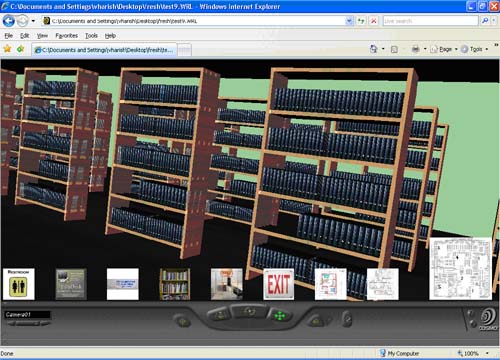Viewport: 500px width, 360px height.
Task: Click the Stop loading X icon
Action: pyautogui.click(x=374, y=21)
